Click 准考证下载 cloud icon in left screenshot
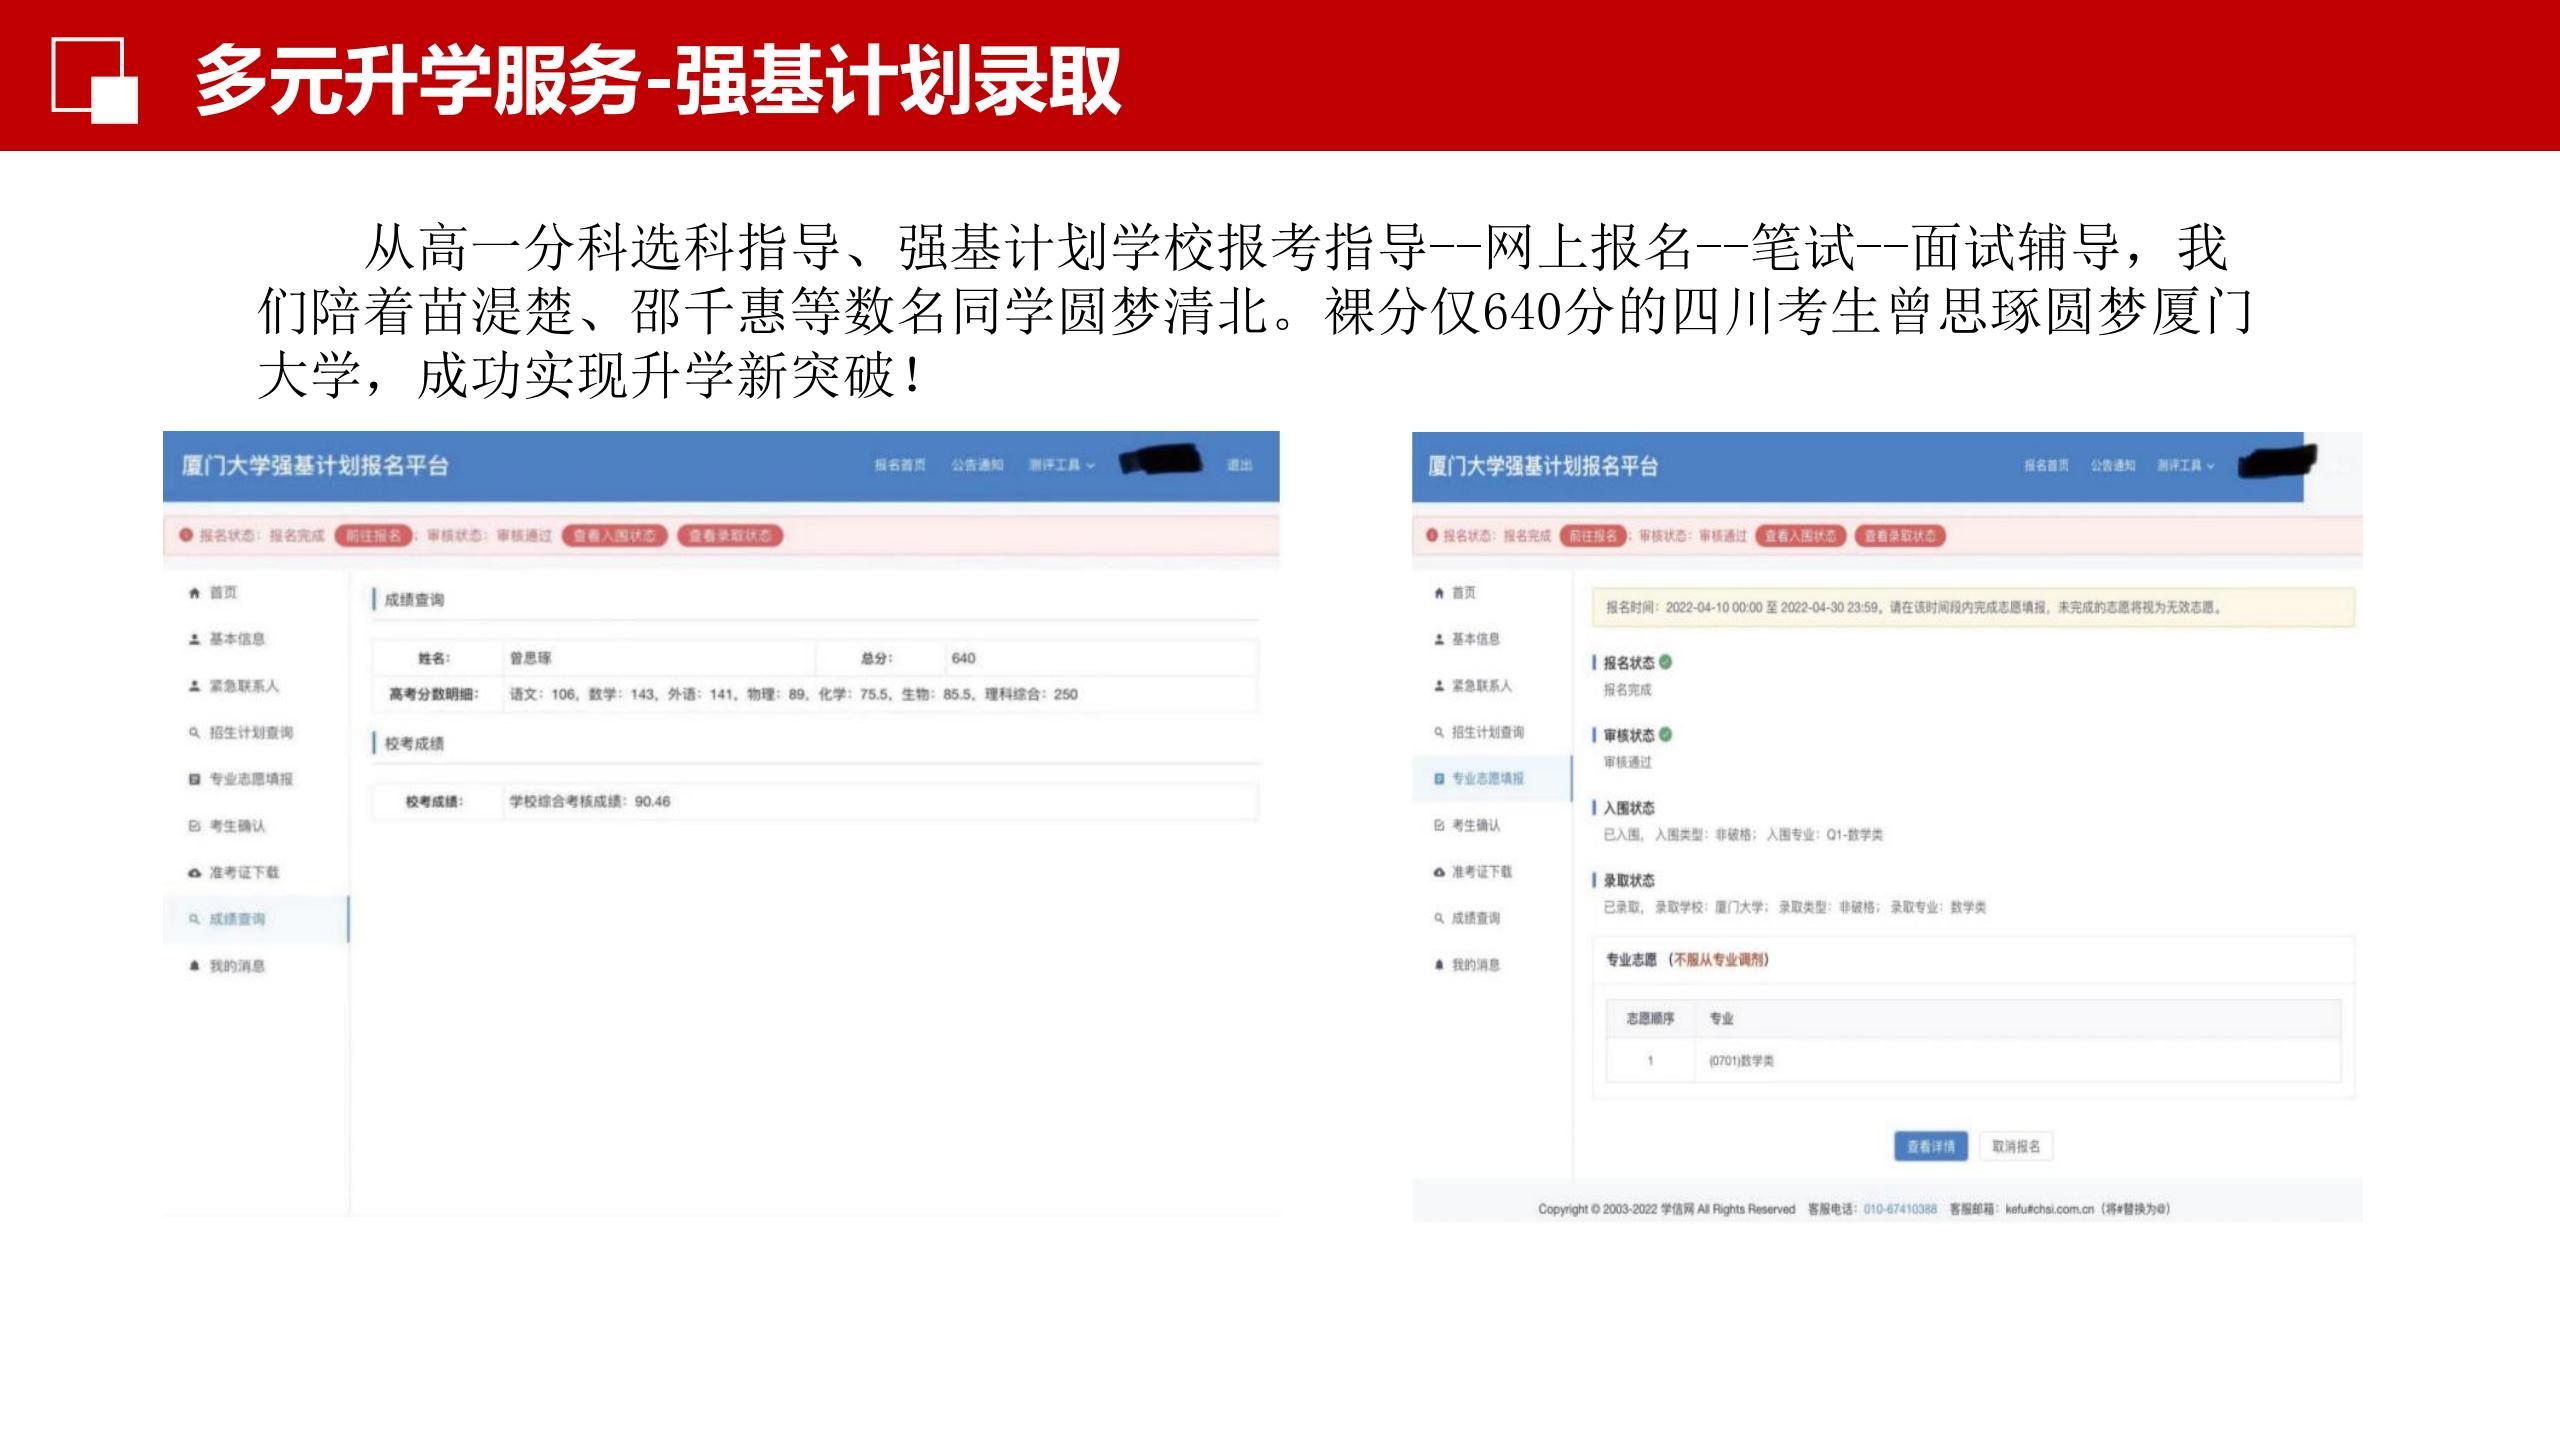 pyautogui.click(x=194, y=873)
